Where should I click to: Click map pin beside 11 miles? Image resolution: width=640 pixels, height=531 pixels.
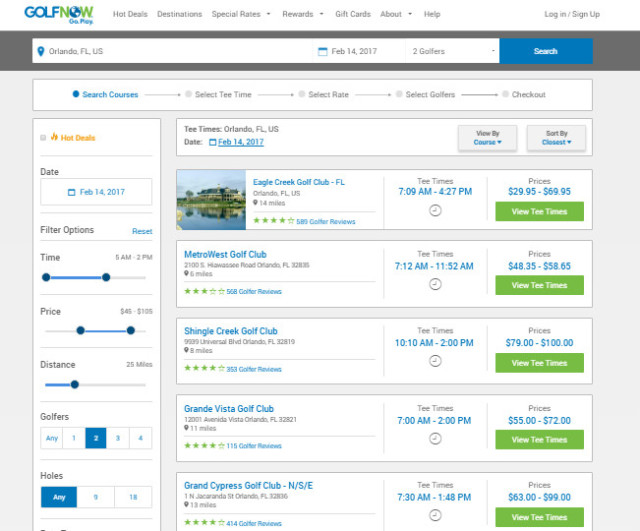187,428
